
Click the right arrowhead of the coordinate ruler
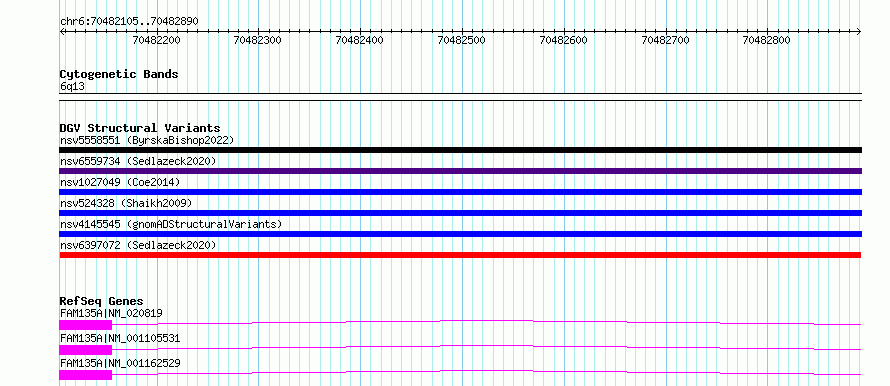click(x=859, y=31)
